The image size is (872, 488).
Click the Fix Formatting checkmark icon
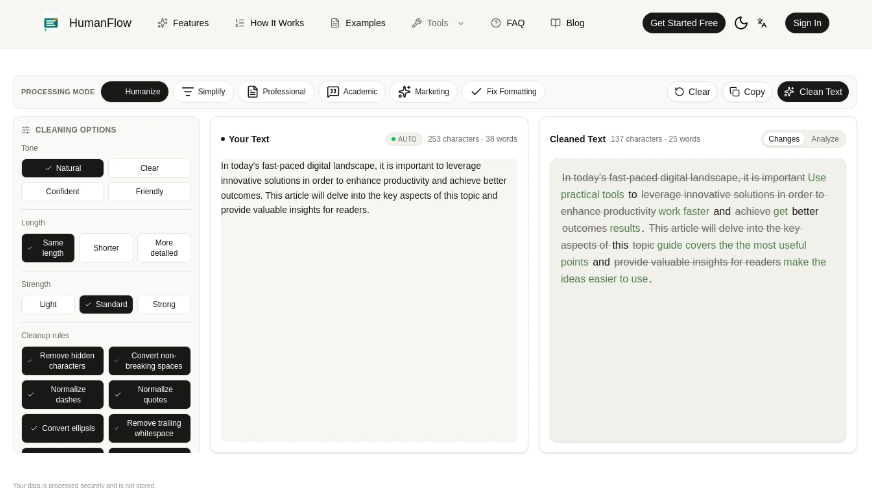coord(476,92)
